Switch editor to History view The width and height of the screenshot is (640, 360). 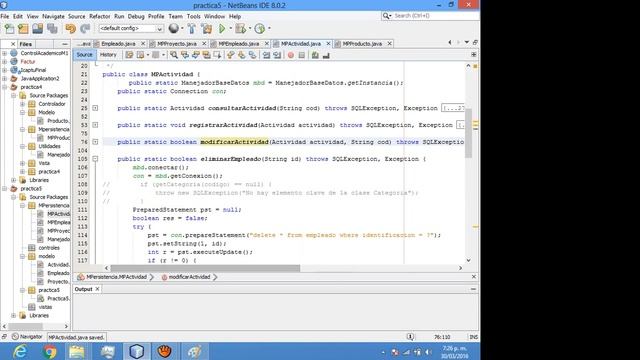[x=108, y=55]
